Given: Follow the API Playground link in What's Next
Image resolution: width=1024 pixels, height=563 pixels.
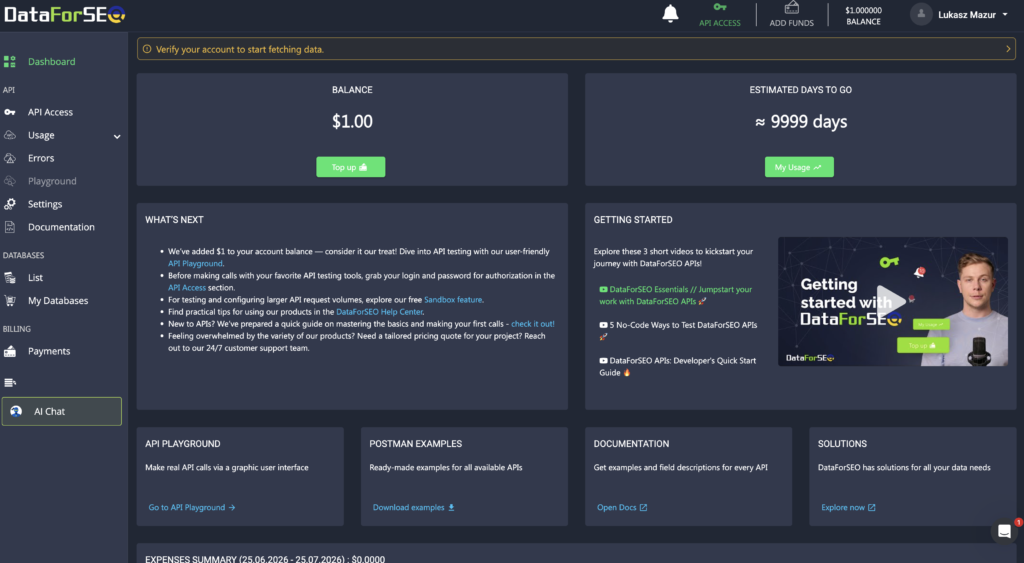Looking at the screenshot, I should [195, 263].
